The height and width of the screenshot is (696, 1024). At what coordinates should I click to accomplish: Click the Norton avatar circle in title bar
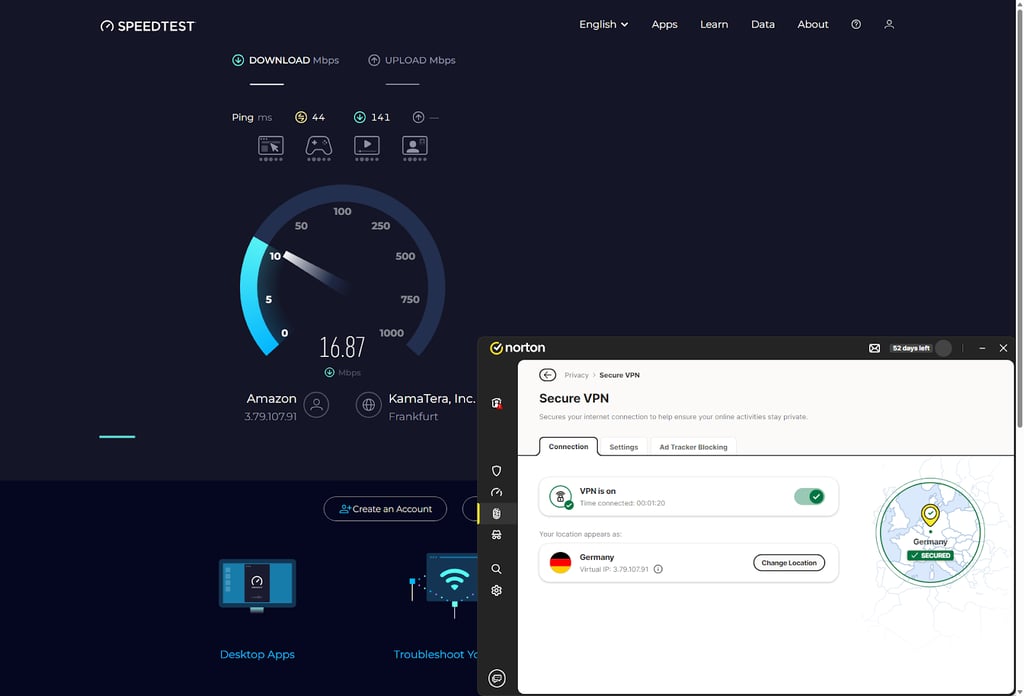pyautogui.click(x=943, y=348)
